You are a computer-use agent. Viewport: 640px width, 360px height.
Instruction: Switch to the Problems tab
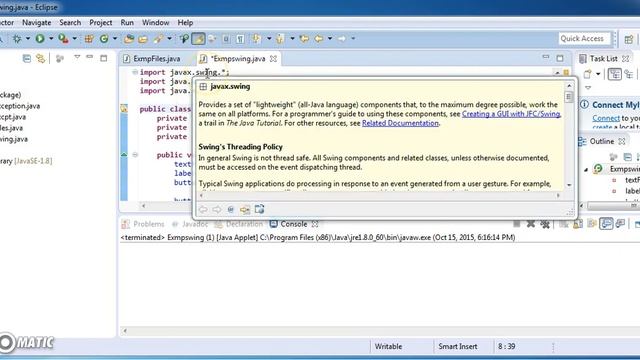pyautogui.click(x=143, y=224)
